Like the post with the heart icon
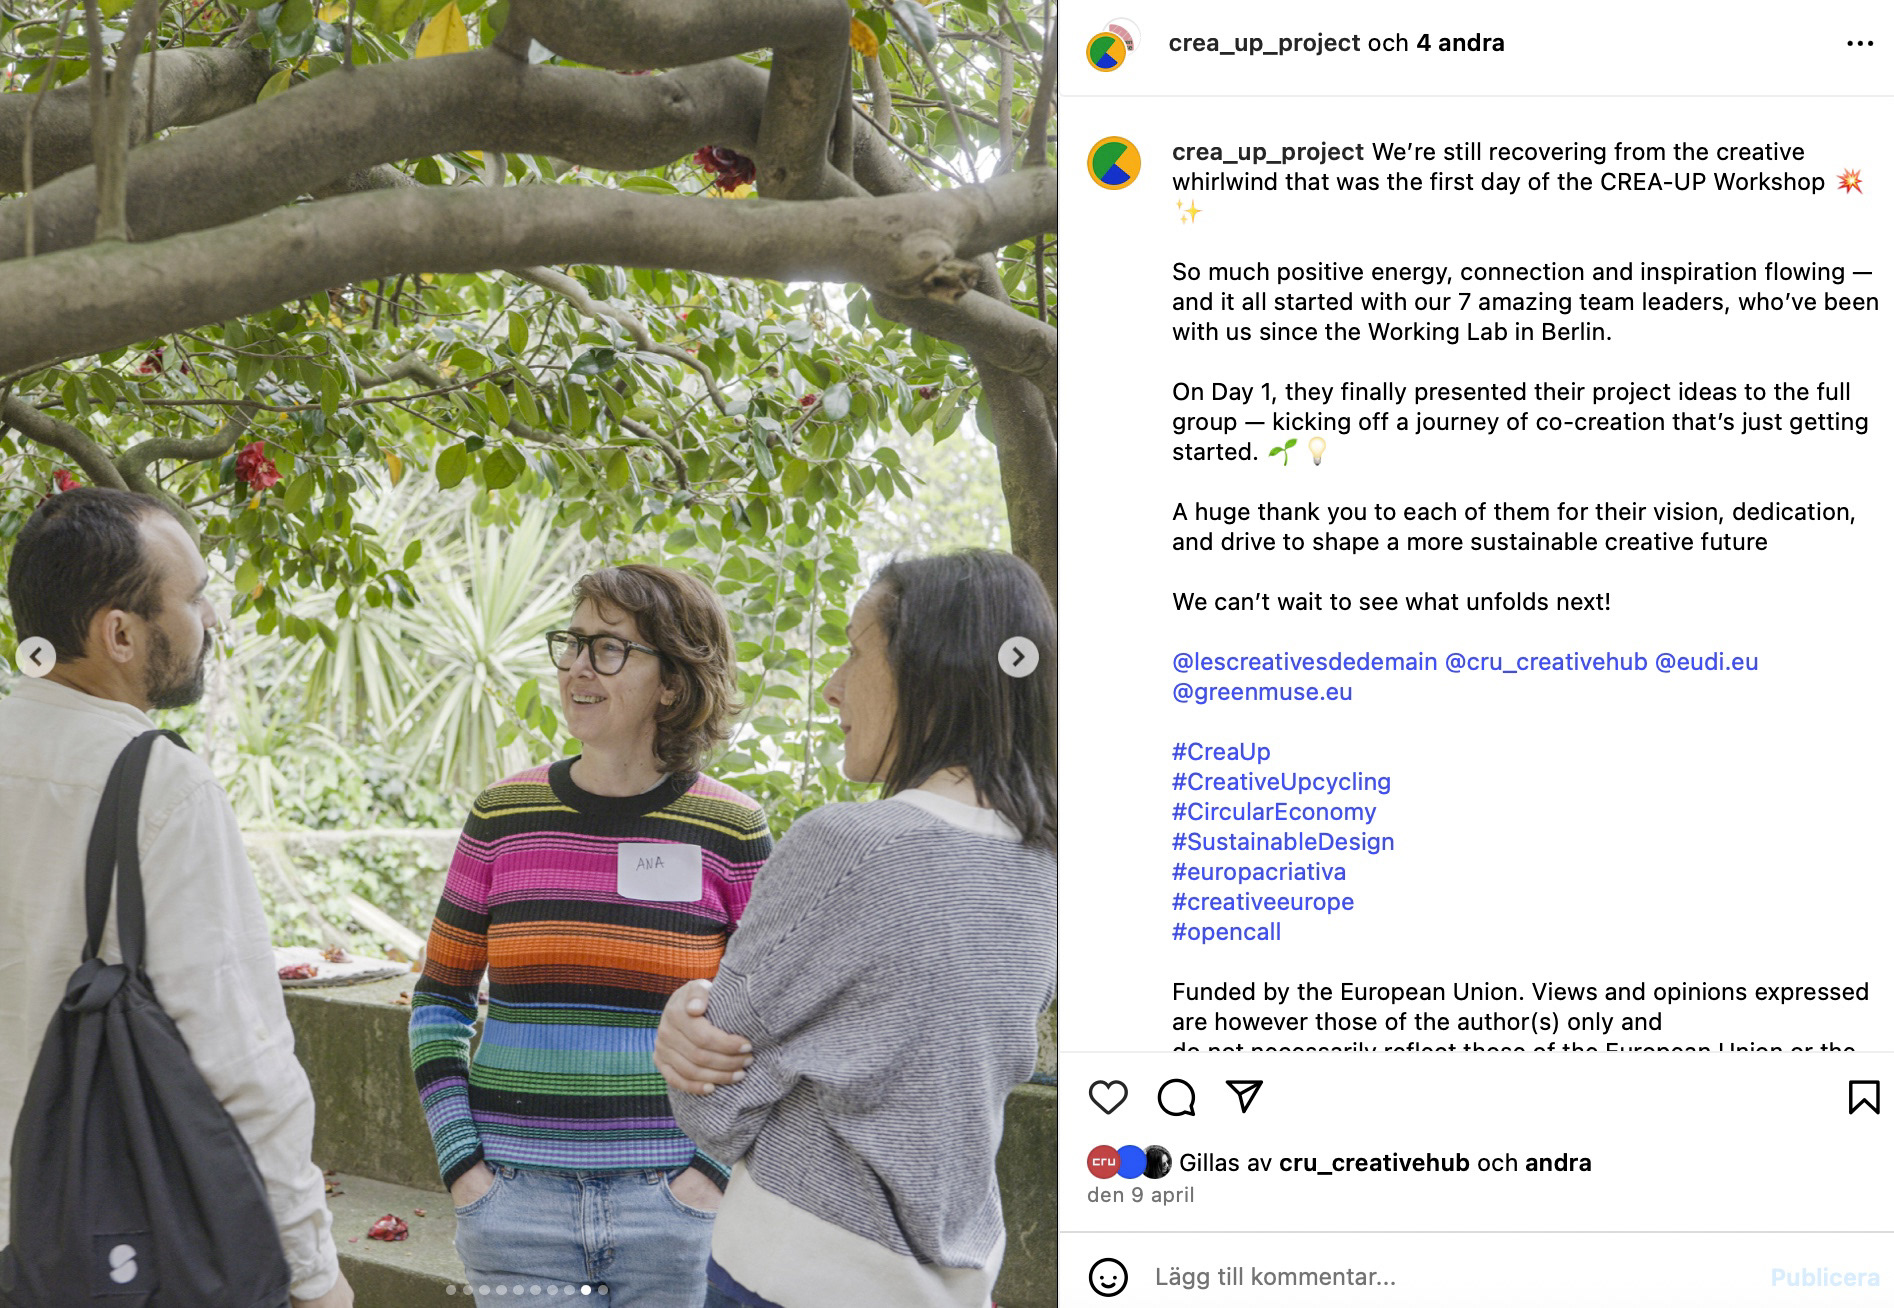Viewport: 1894px width, 1308px height. tap(1108, 1097)
